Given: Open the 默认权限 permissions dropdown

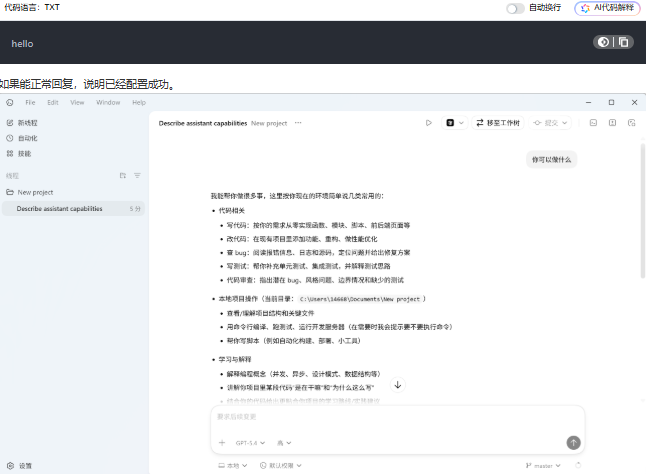Looking at the screenshot, I should [281, 466].
